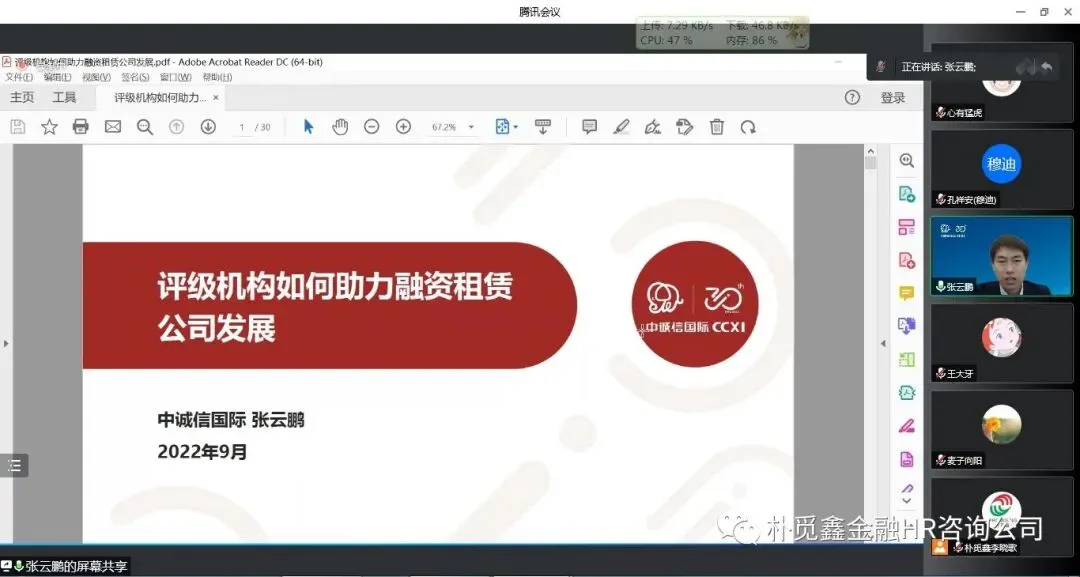Viewport: 1080px width, 577px height.
Task: Go to previous page with up arrow icon
Action: (176, 127)
